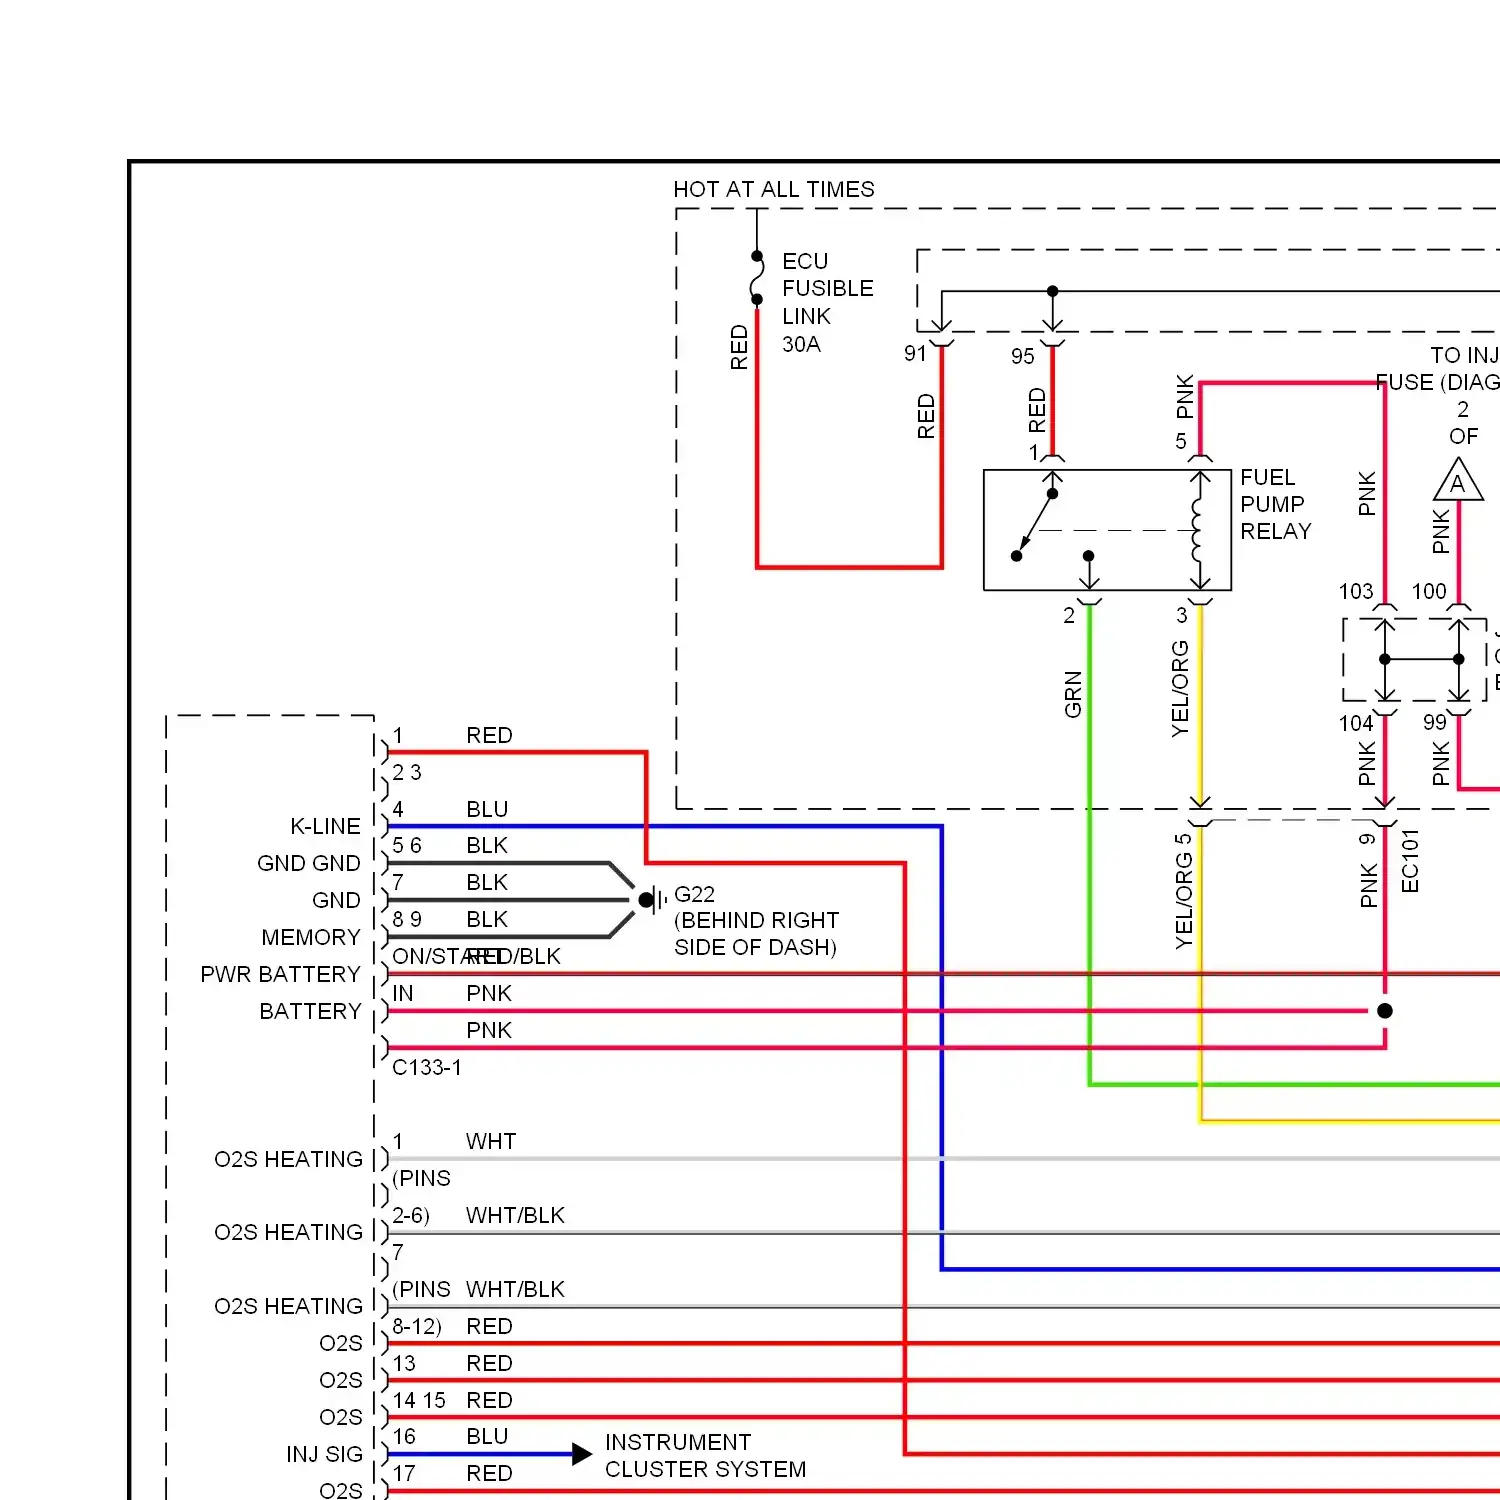The height and width of the screenshot is (1500, 1500).
Task: Click connector terminal number 99
Action: pos(1435,722)
